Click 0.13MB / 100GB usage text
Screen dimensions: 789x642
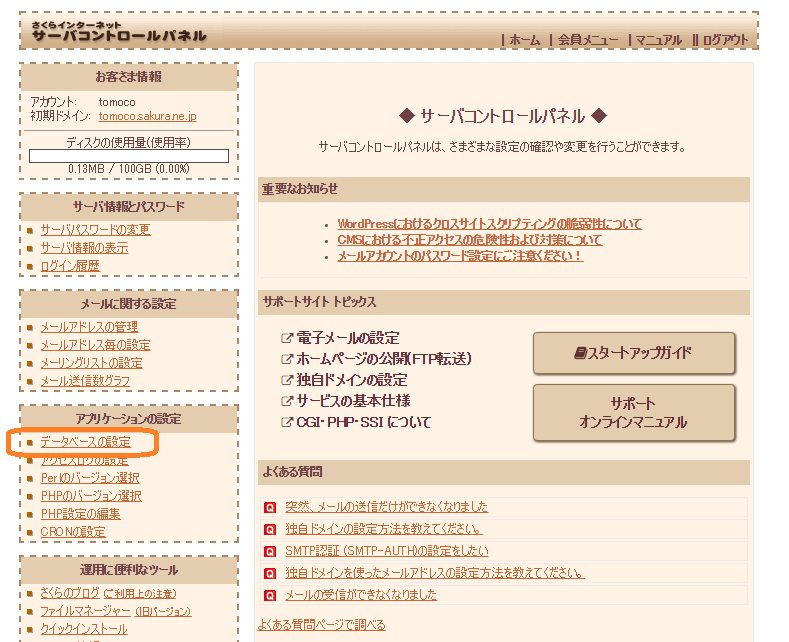click(x=129, y=169)
